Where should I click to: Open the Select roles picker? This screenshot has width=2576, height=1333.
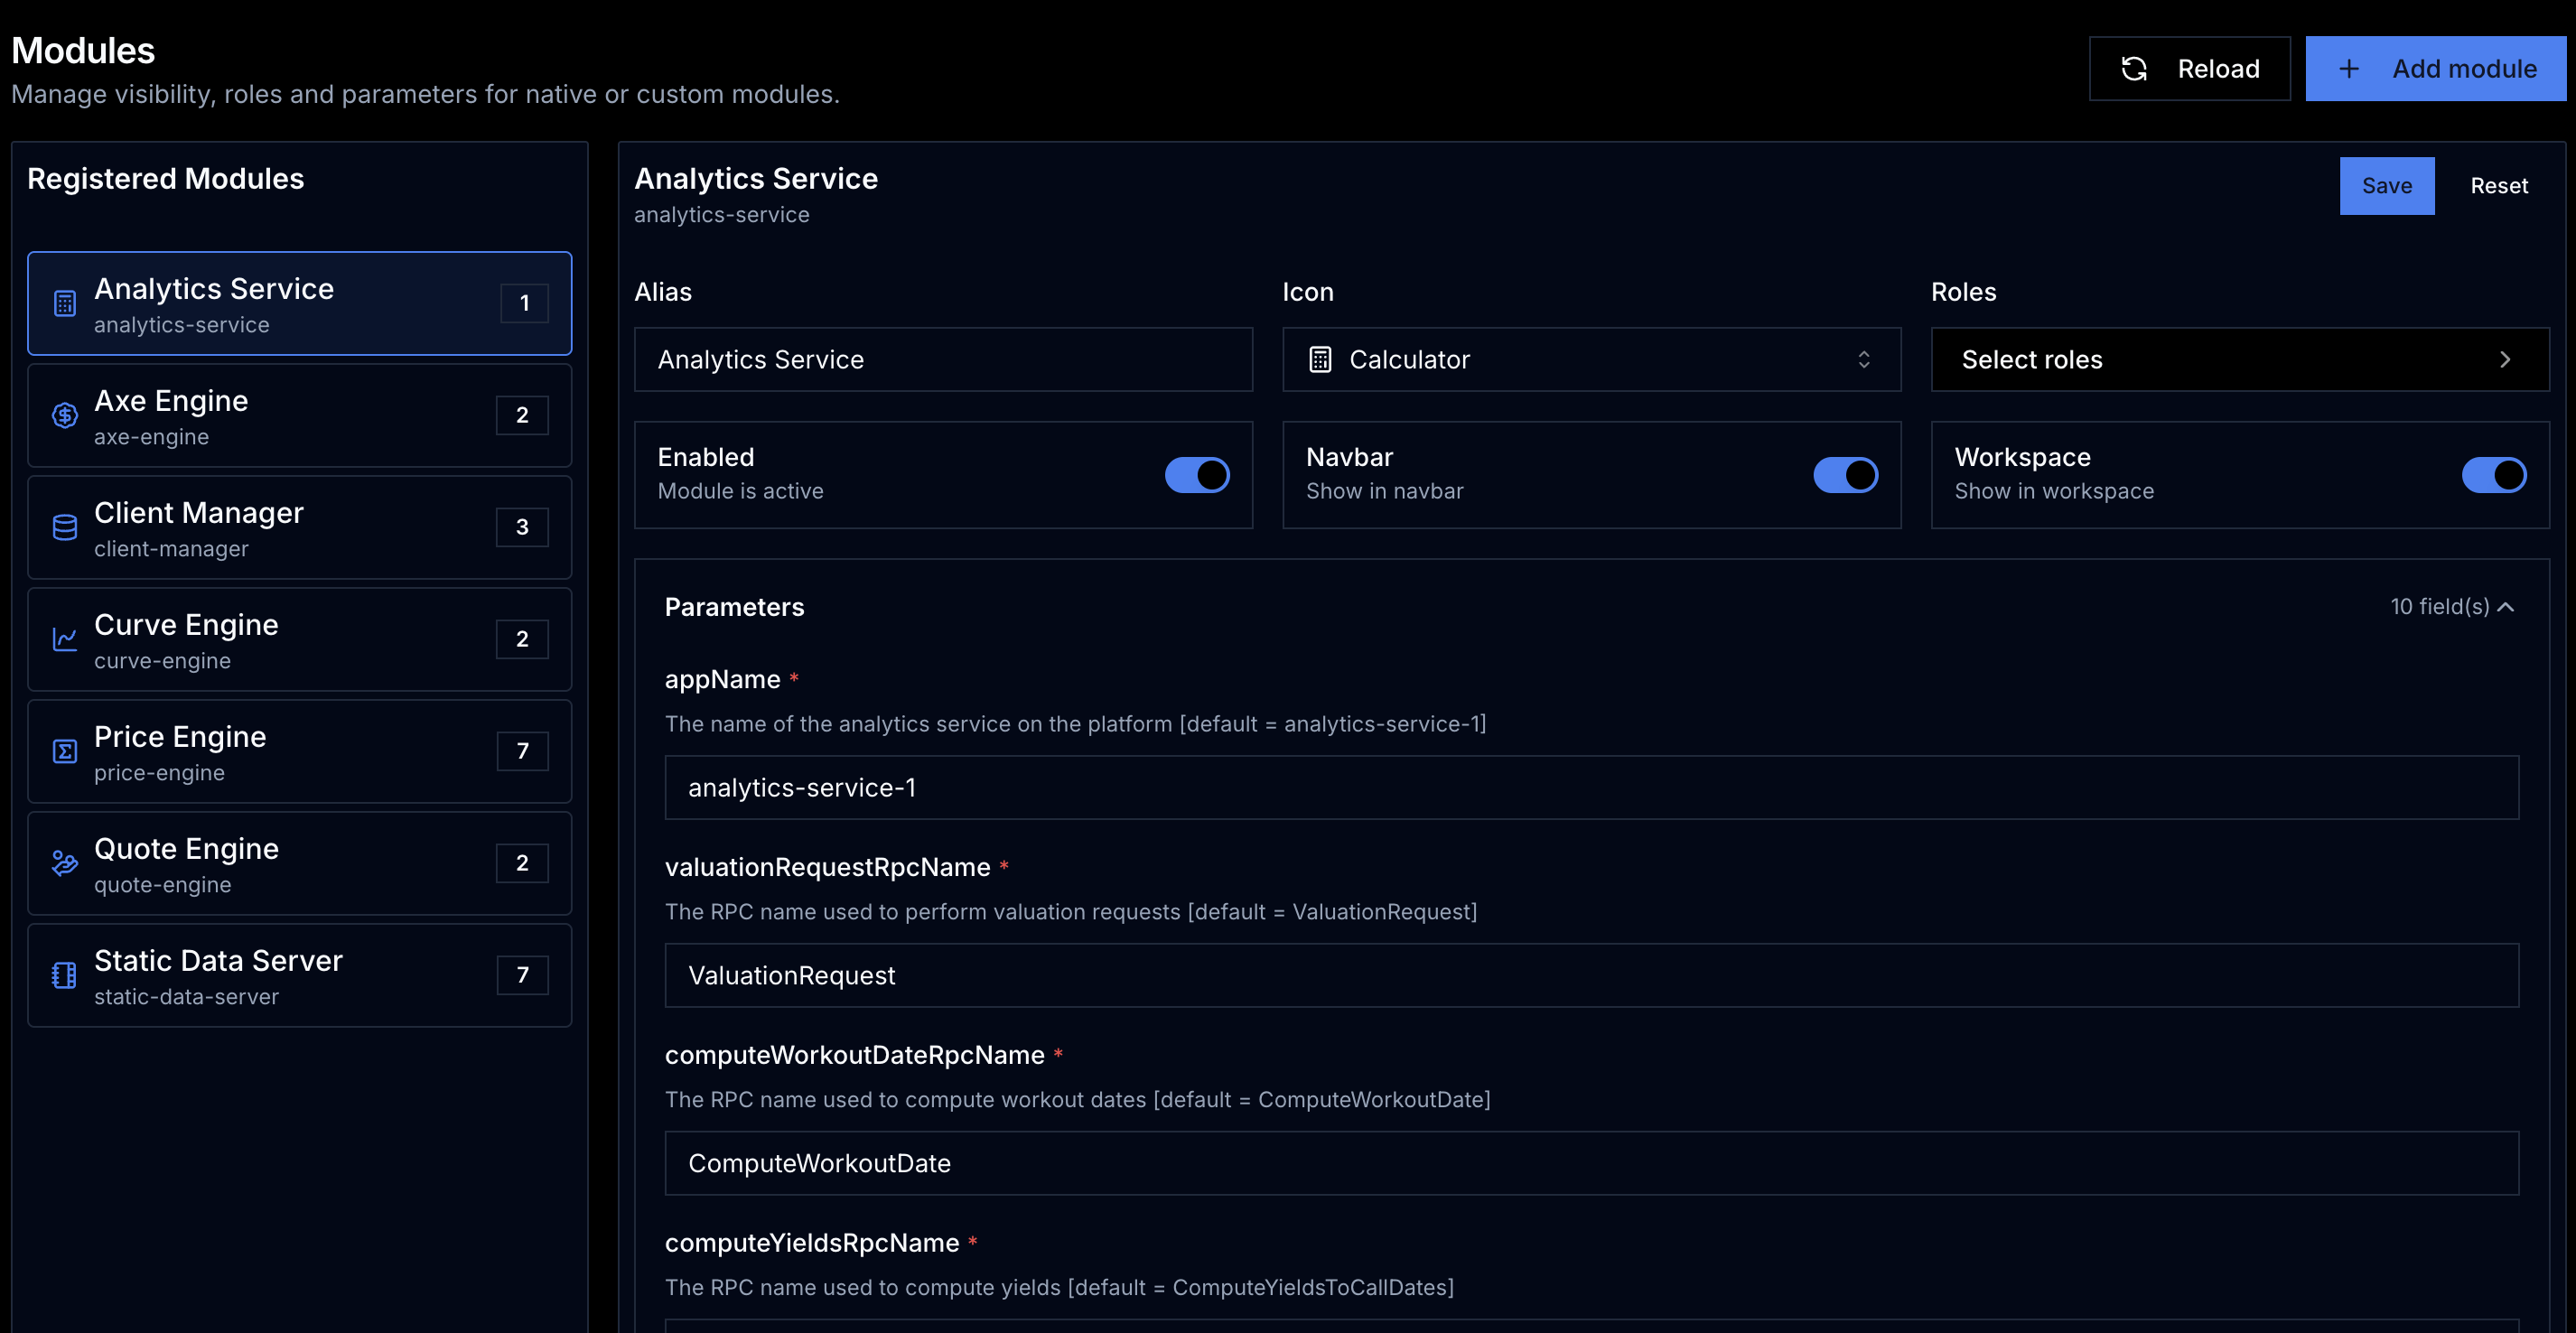(2240, 360)
